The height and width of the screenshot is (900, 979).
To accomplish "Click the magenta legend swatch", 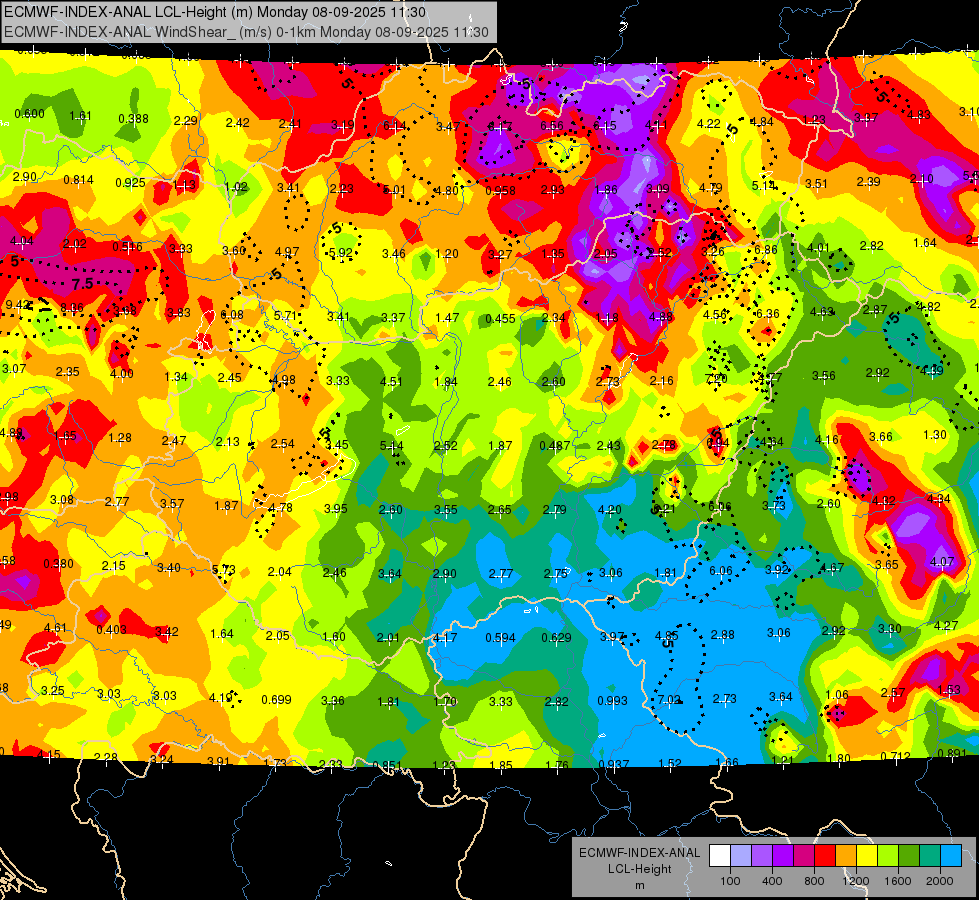I will pos(804,856).
